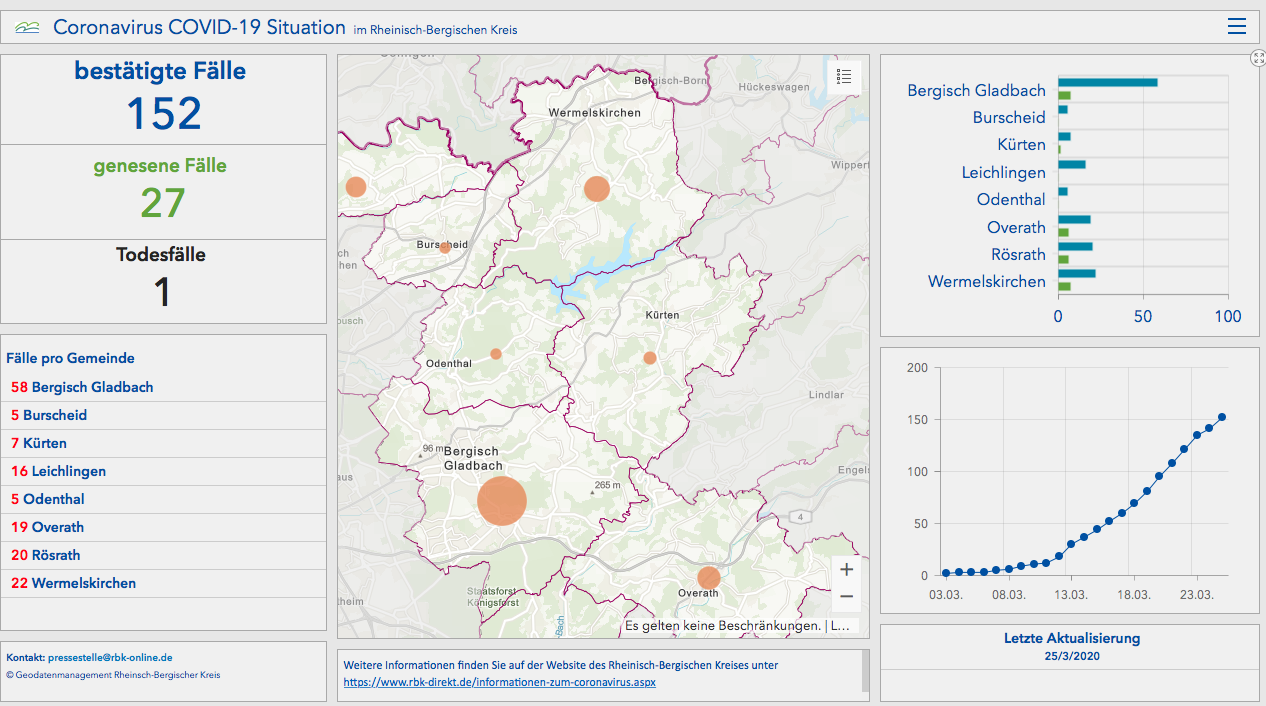Open the map legend list icon
This screenshot has width=1266, height=706.
[x=844, y=77]
